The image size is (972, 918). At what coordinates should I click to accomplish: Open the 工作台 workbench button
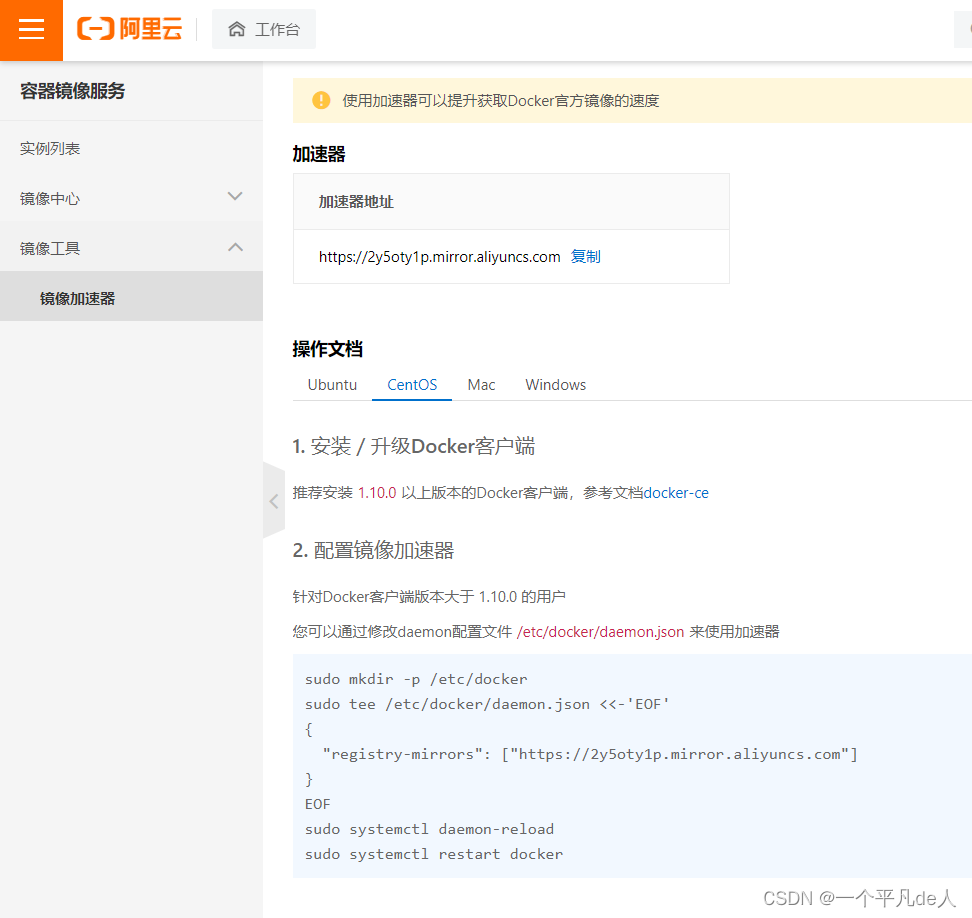point(264,29)
